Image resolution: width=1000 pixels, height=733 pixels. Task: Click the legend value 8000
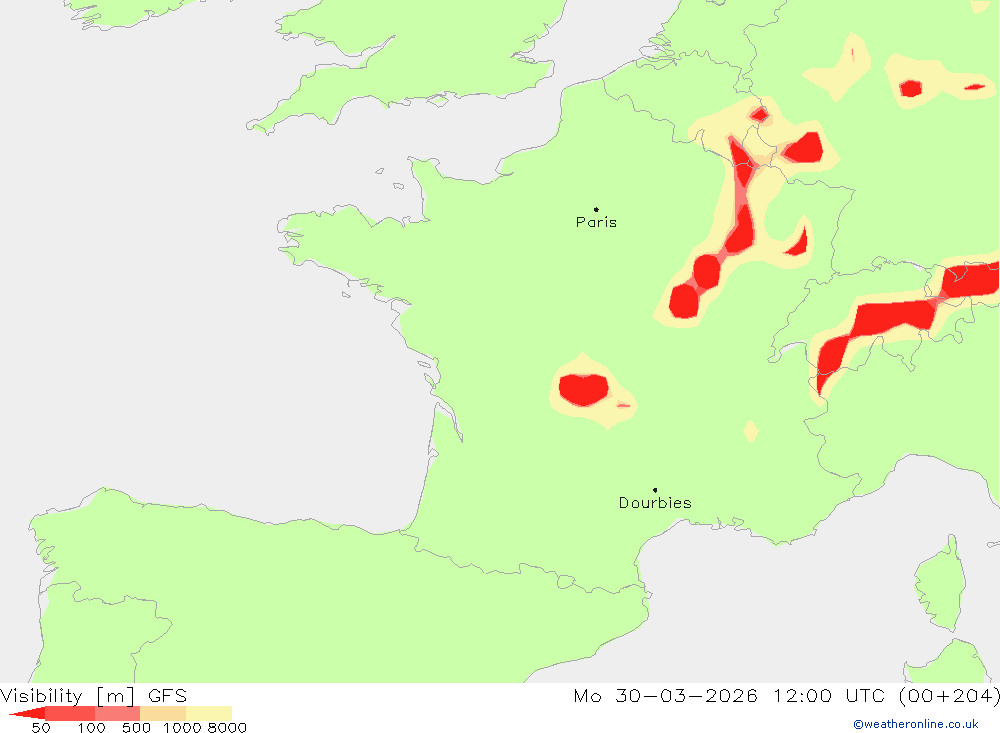(227, 728)
